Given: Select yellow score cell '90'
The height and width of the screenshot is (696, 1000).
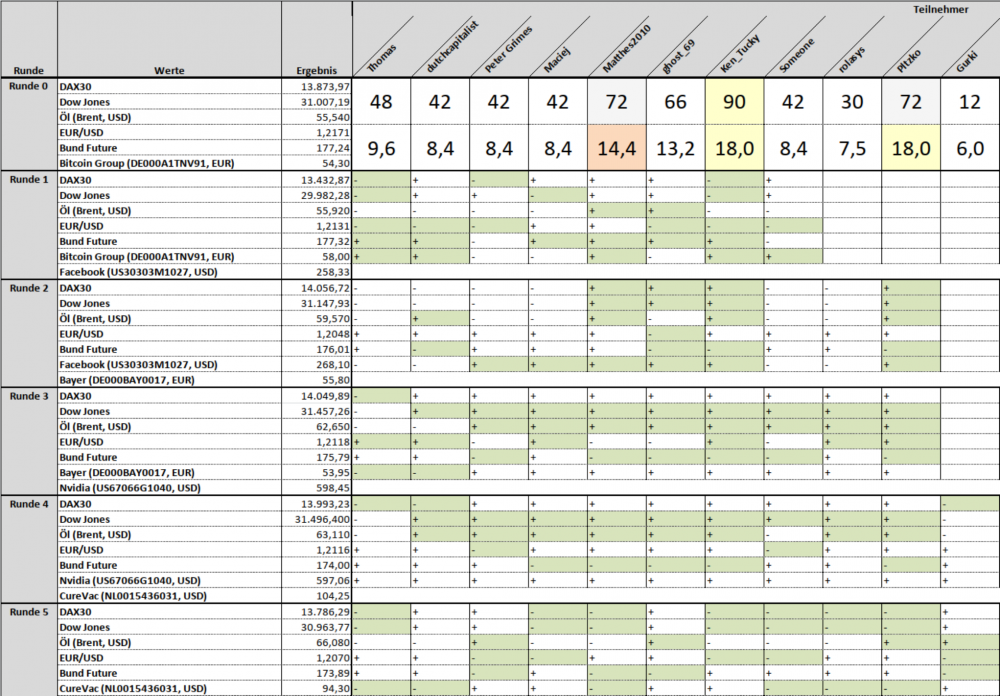Looking at the screenshot, I should (734, 101).
